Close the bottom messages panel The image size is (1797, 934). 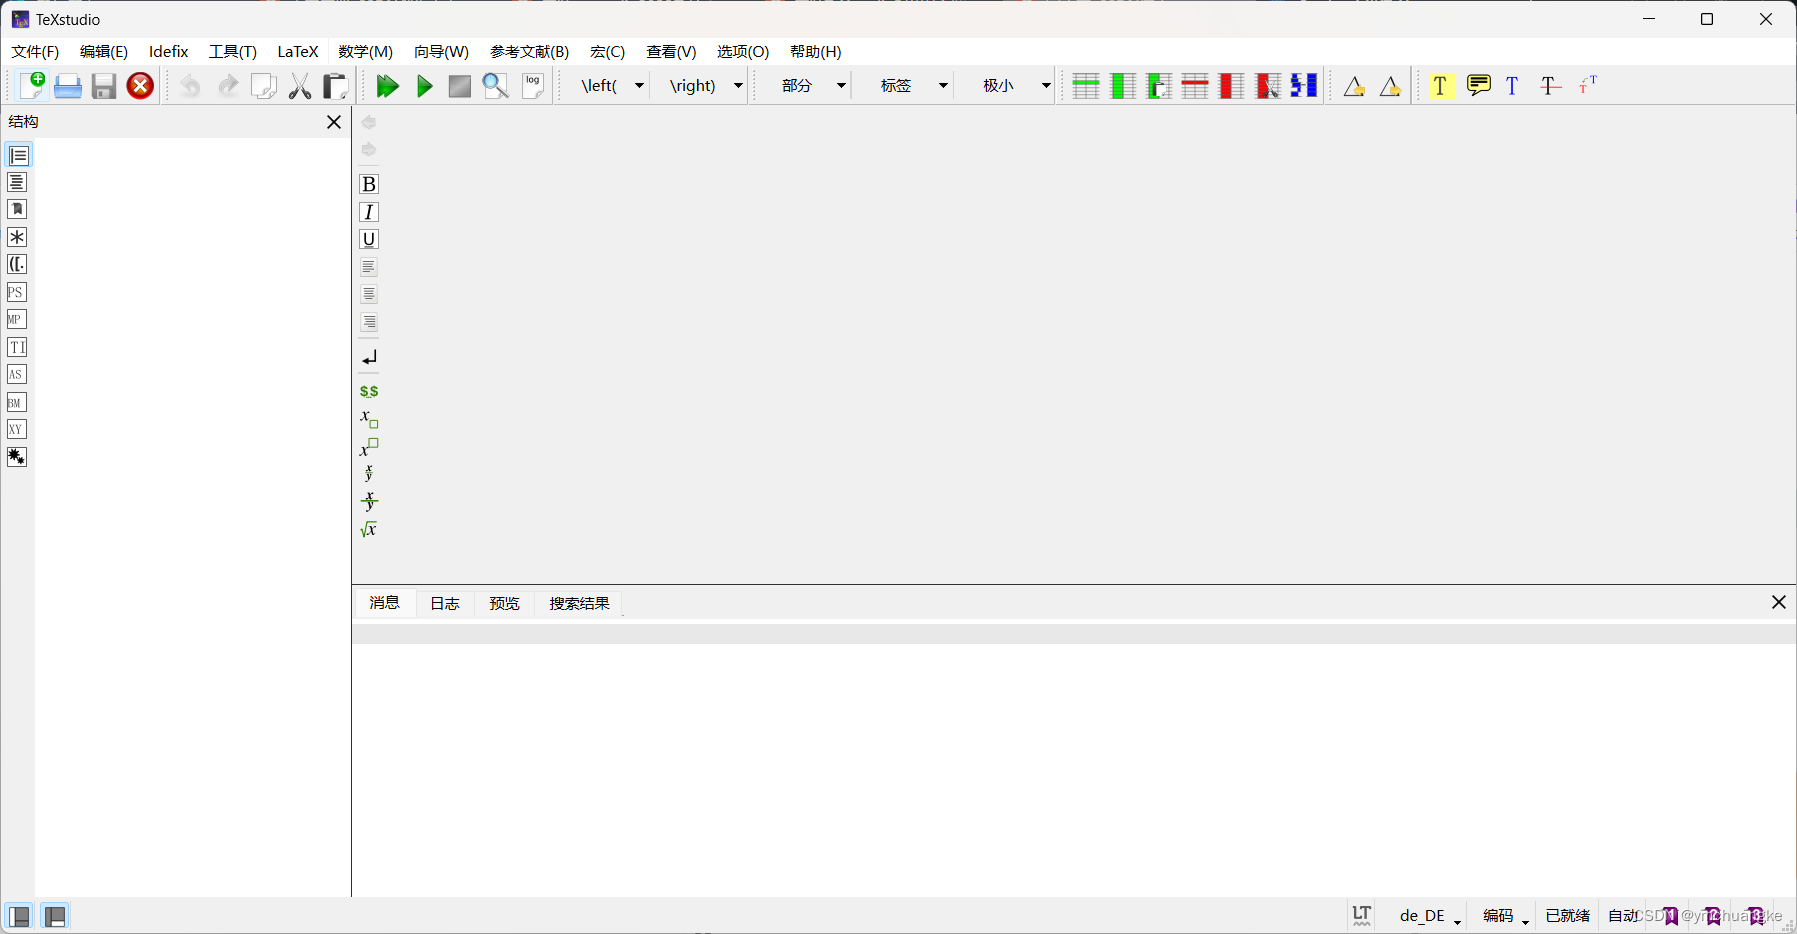pos(1779,602)
